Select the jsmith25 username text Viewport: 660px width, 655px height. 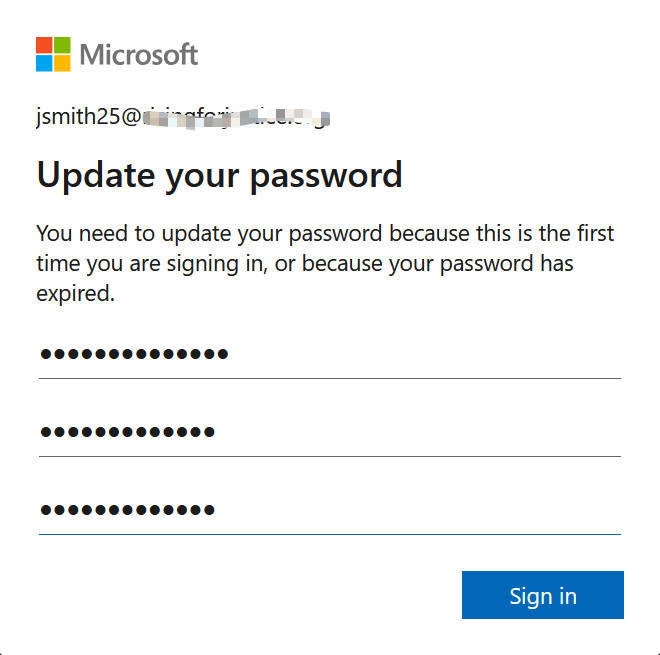(78, 117)
